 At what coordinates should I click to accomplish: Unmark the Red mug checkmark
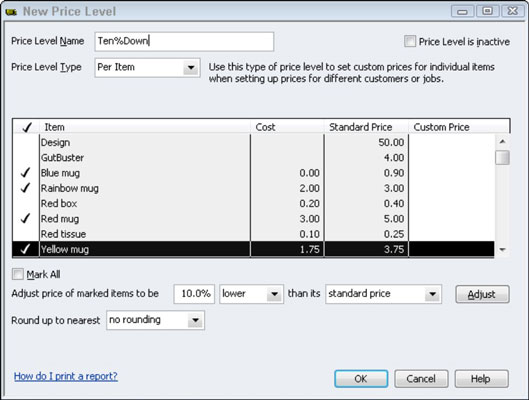(x=25, y=219)
